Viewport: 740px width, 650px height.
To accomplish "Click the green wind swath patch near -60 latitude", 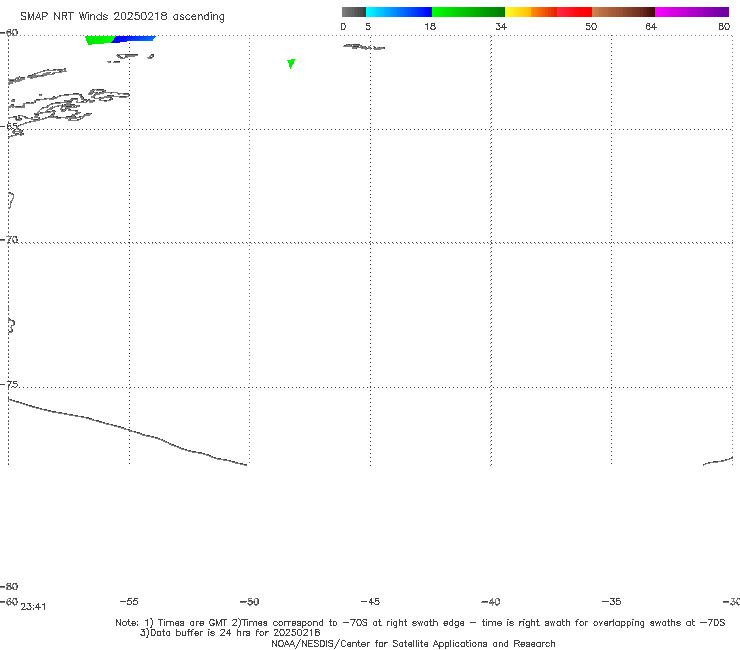I will click(x=100, y=40).
